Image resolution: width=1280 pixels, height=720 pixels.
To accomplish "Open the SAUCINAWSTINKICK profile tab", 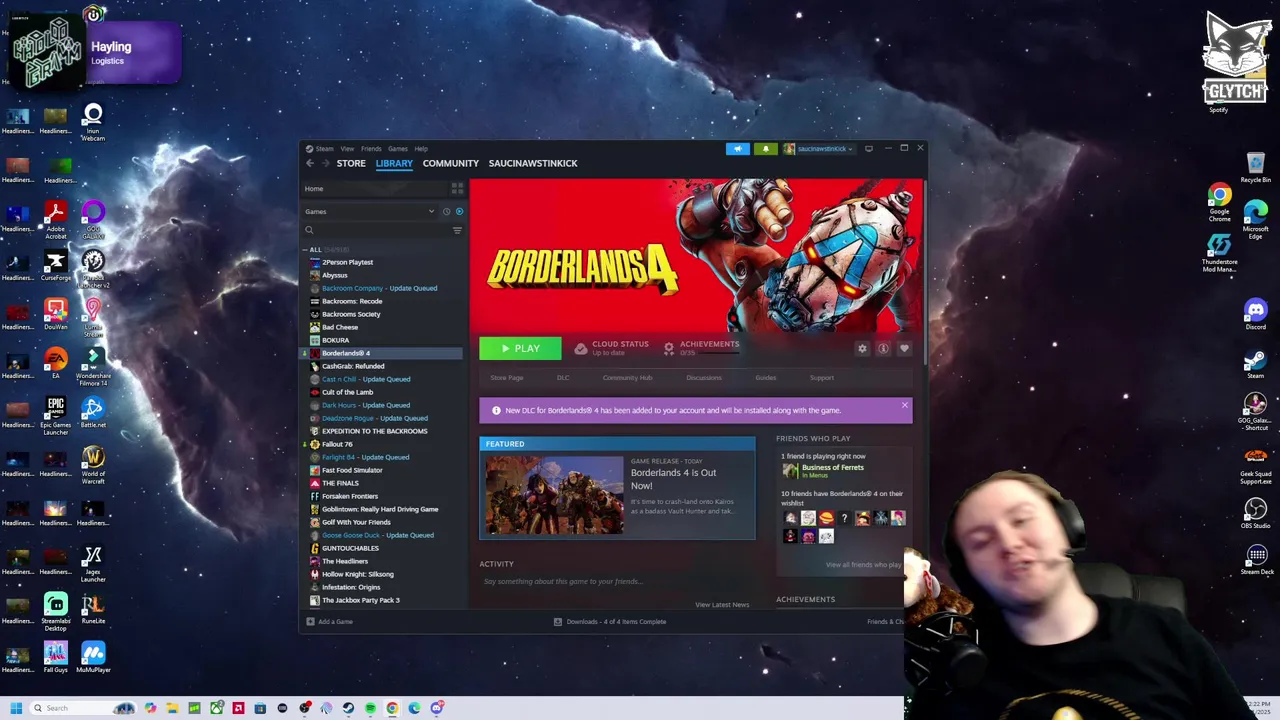I will coord(533,163).
